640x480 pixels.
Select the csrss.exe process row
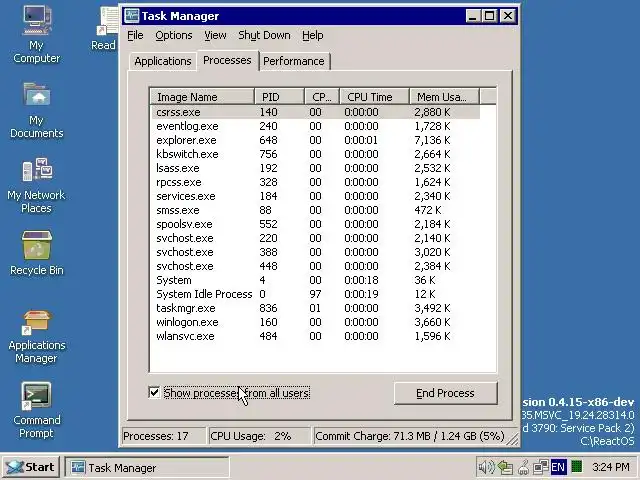tap(316, 112)
